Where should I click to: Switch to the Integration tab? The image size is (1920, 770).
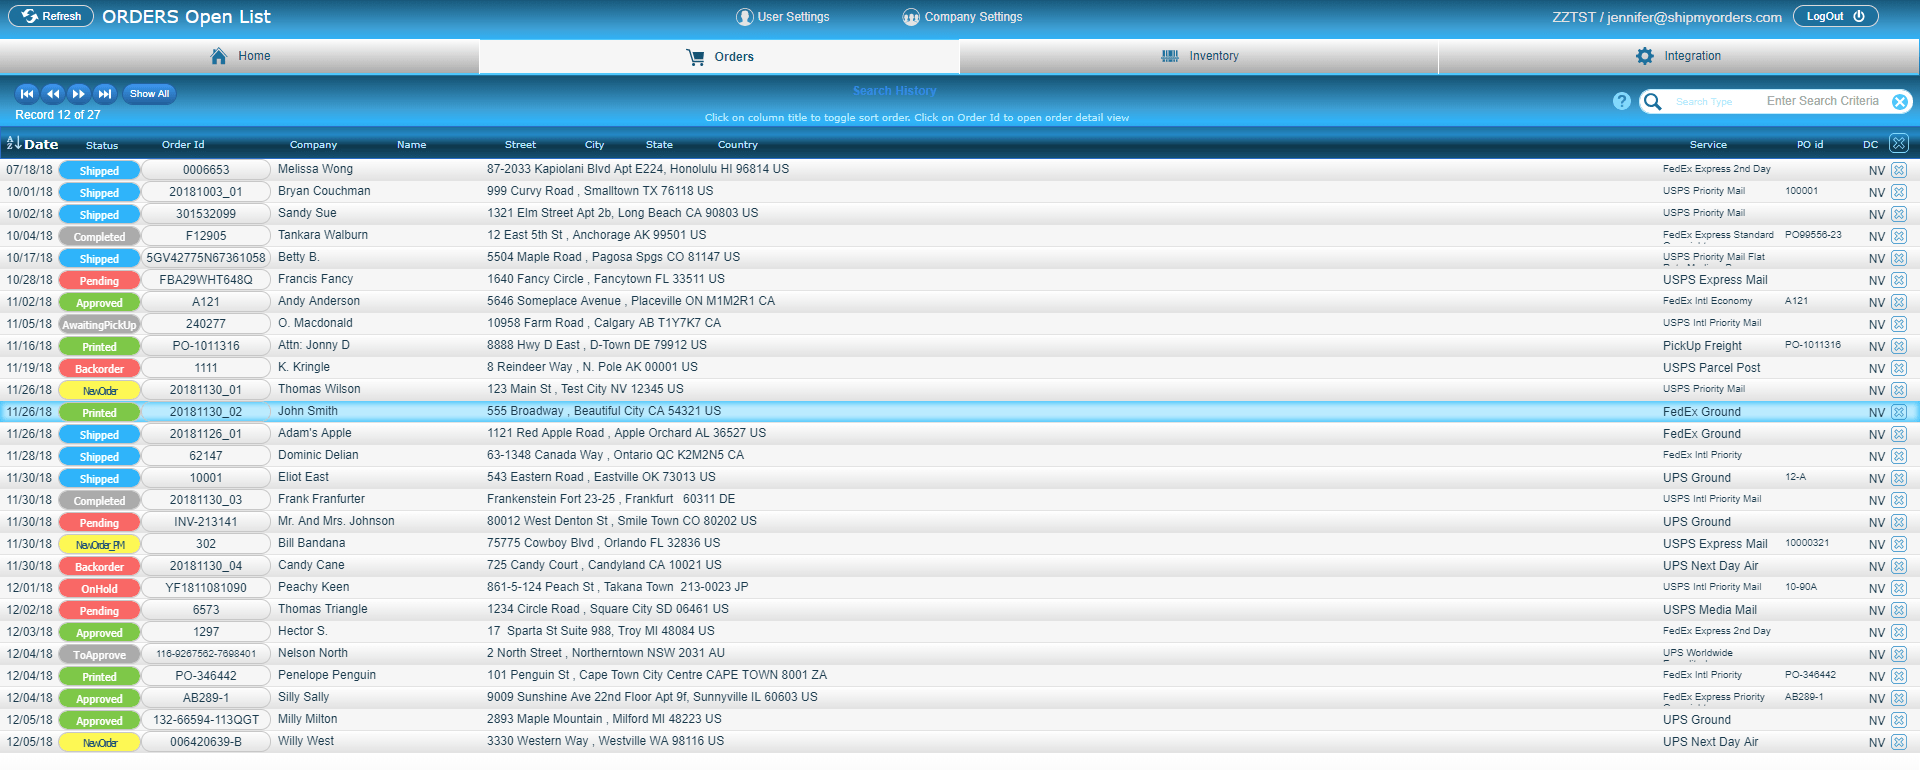point(1679,56)
